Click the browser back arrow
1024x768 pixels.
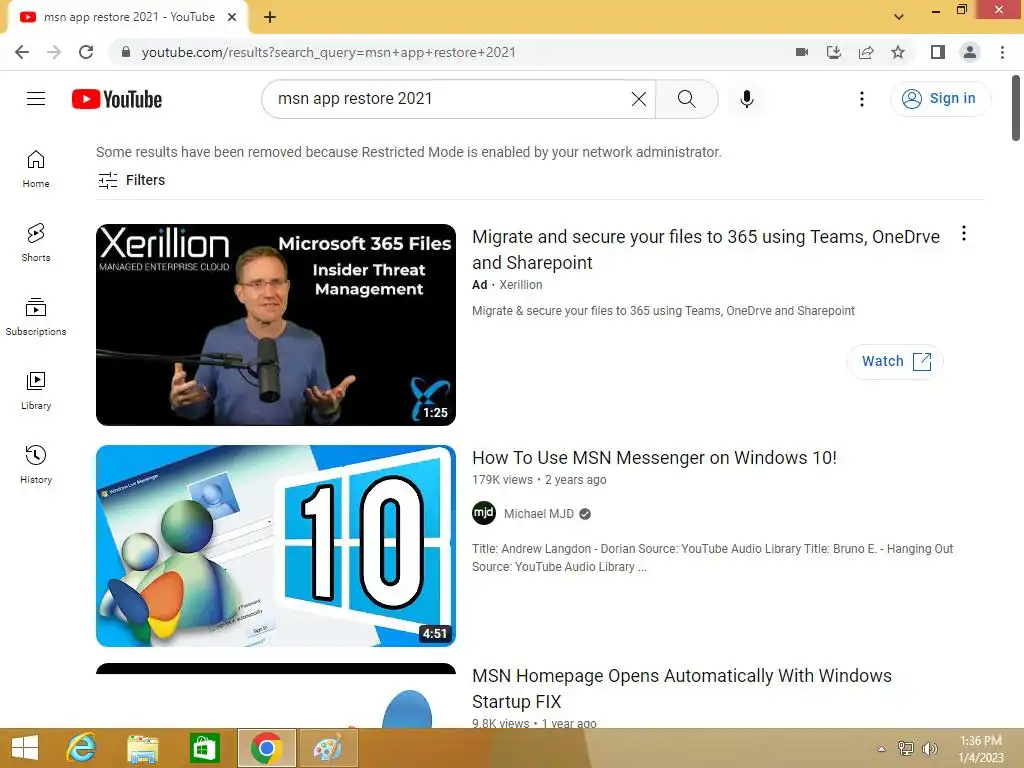tap(22, 52)
